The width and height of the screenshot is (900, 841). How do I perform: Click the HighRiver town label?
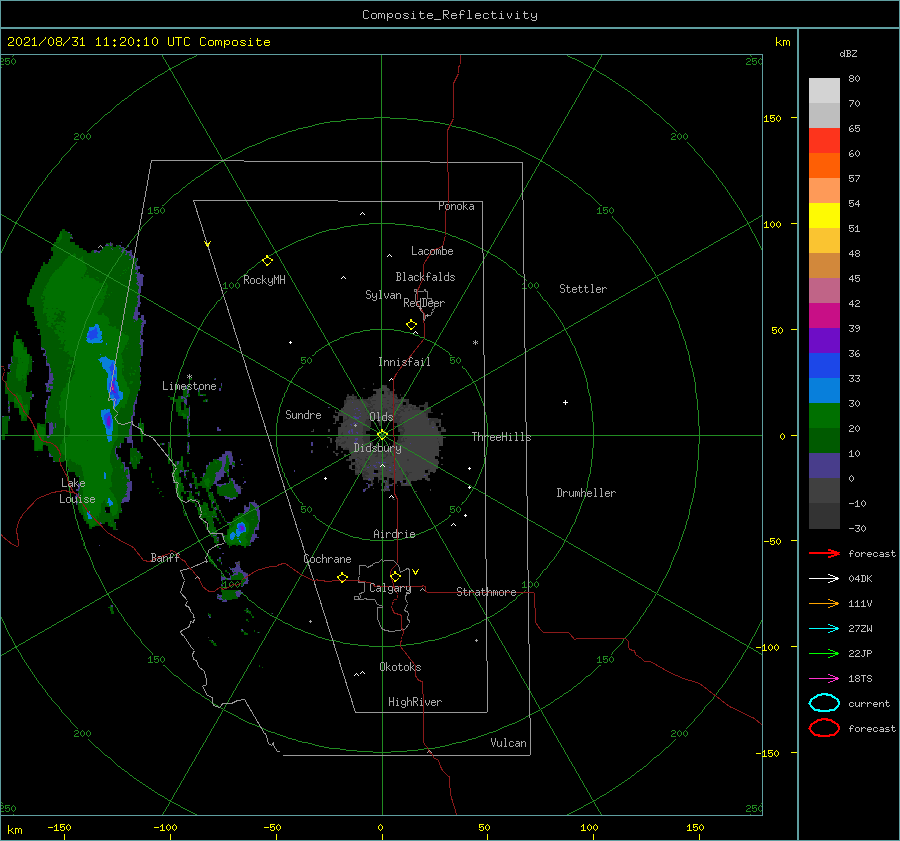415,702
